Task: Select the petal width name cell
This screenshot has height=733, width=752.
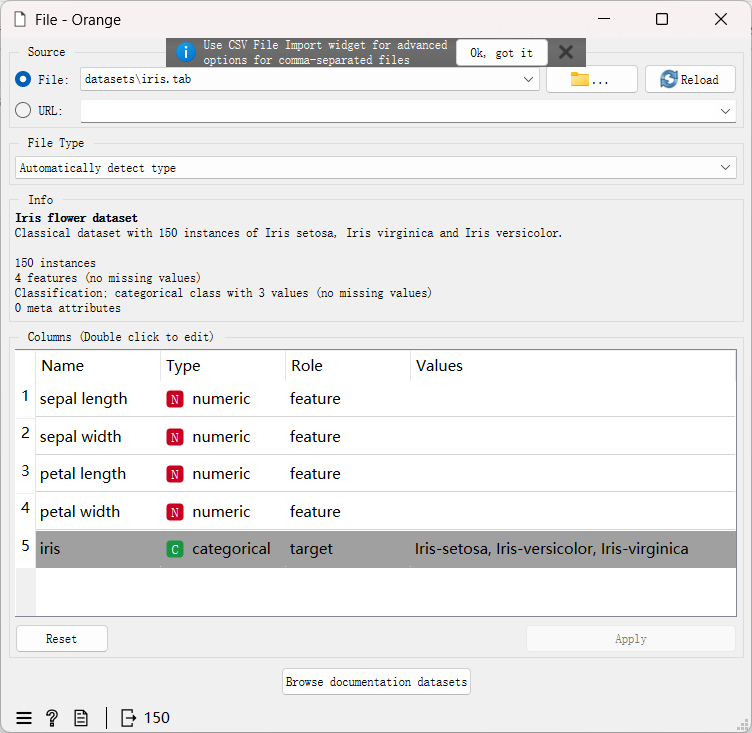Action: (x=98, y=511)
